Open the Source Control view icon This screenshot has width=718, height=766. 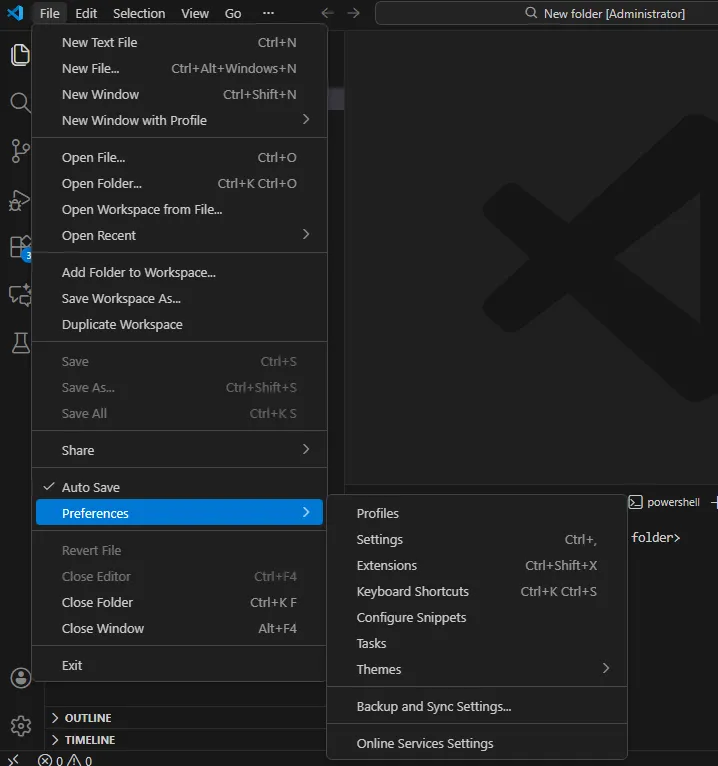click(20, 151)
